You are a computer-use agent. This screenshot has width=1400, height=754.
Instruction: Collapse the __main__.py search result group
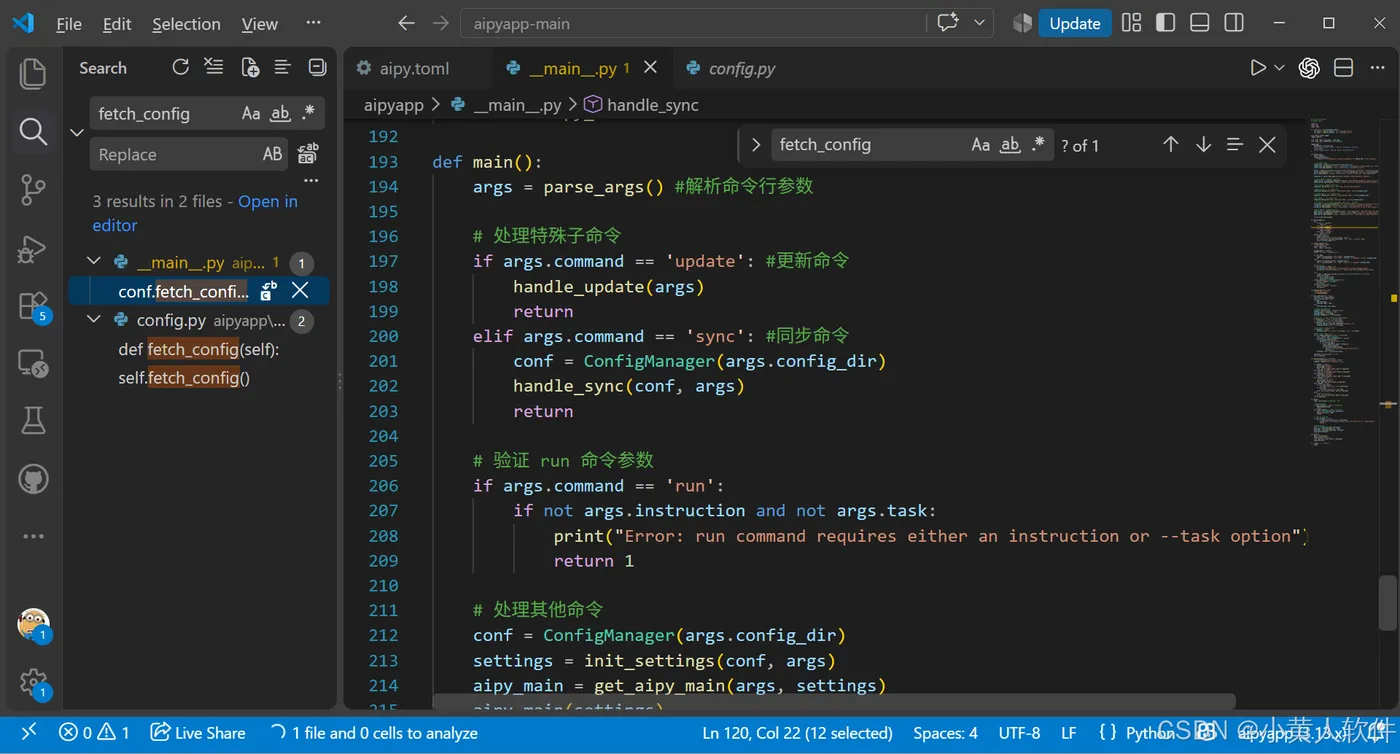[94, 262]
